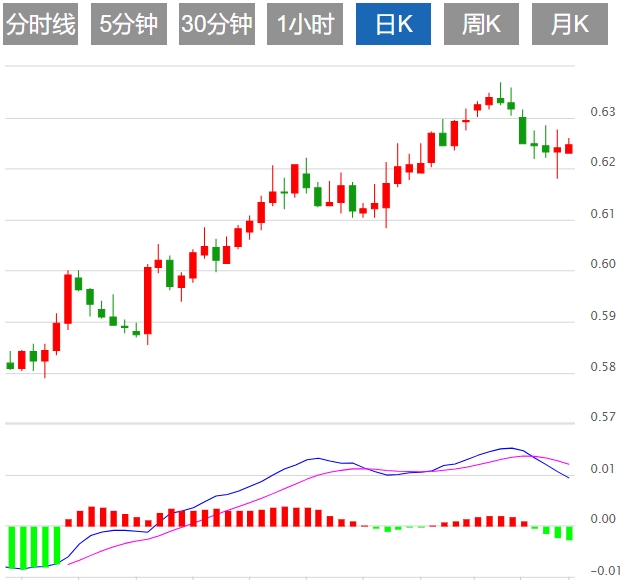Select the 5分钟 chart tab
The image size is (639, 580).
(129, 25)
